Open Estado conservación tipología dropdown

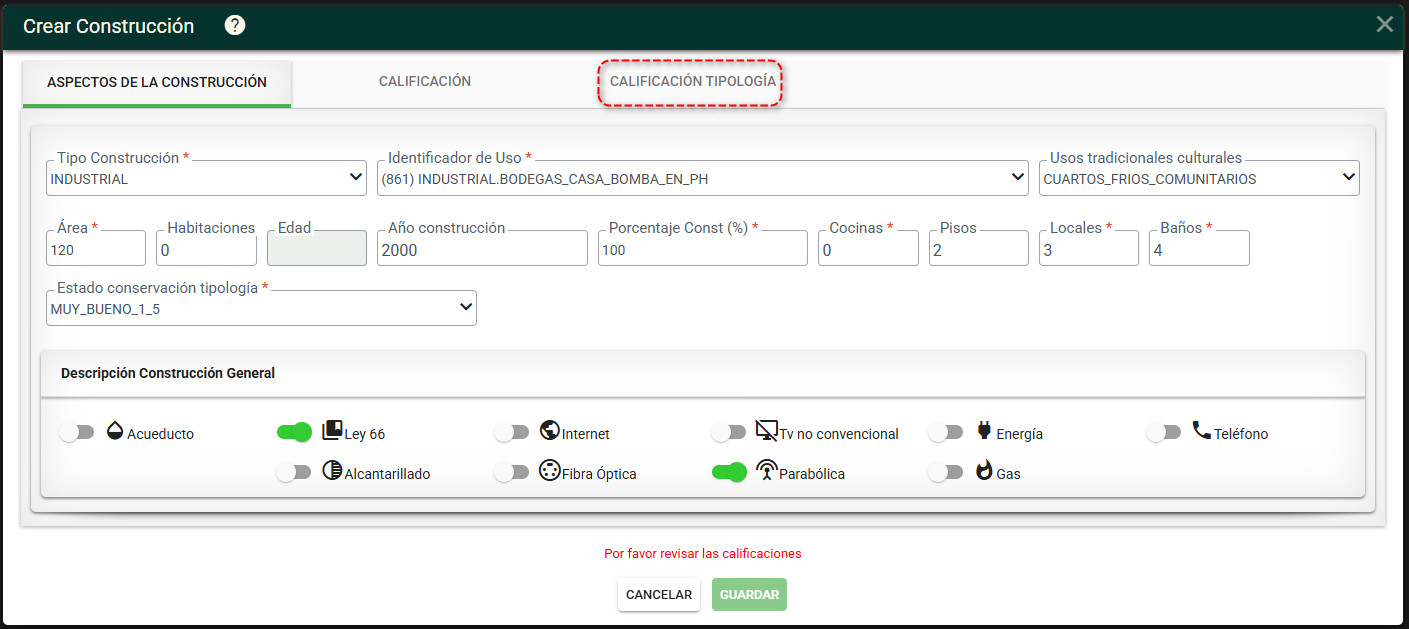[261, 308]
